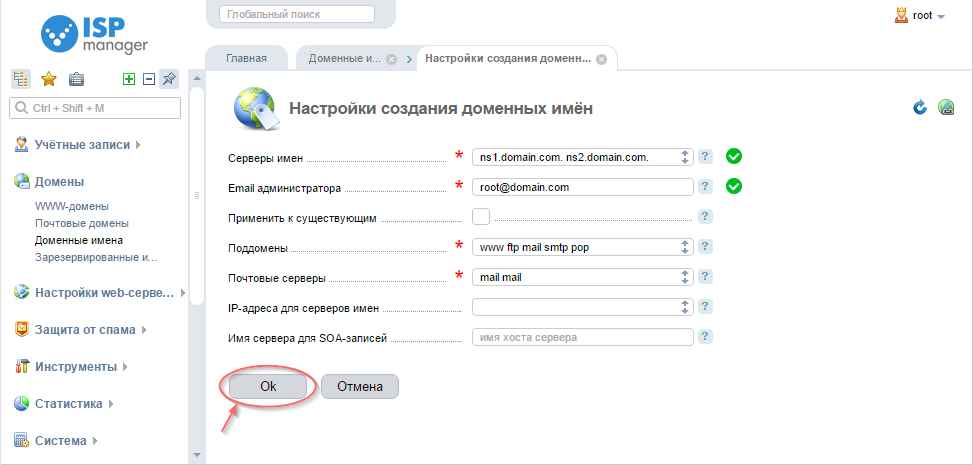Click sidebar scrollbar down arrow
This screenshot has width=973, height=465.
tap(197, 454)
